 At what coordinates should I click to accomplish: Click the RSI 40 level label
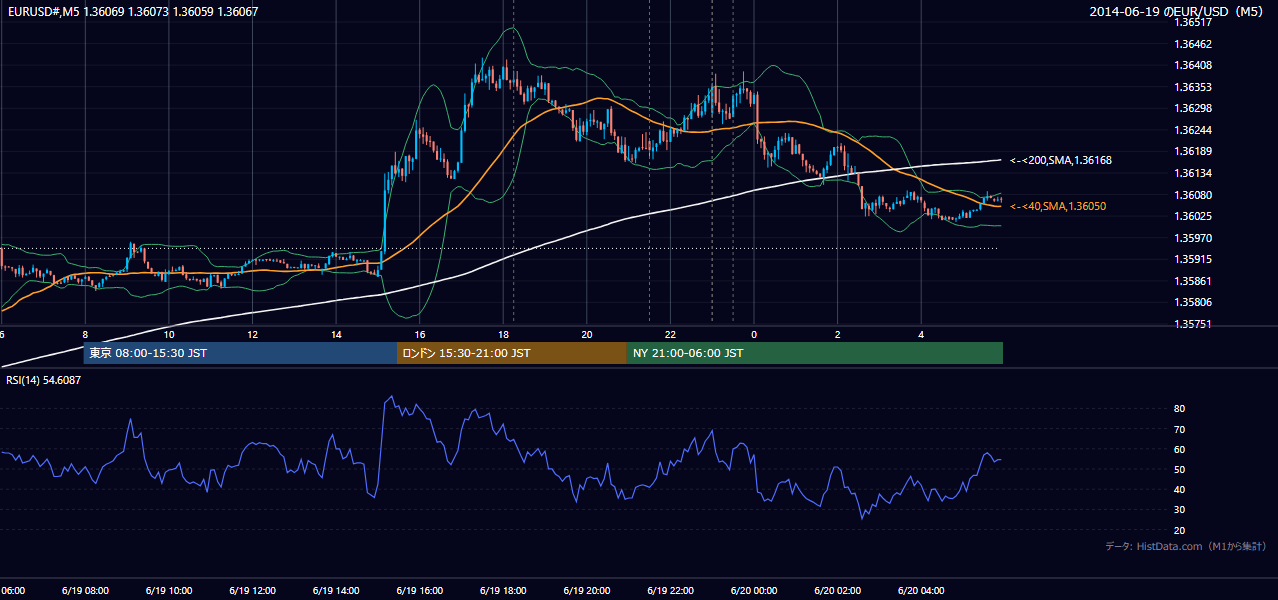(x=1179, y=489)
